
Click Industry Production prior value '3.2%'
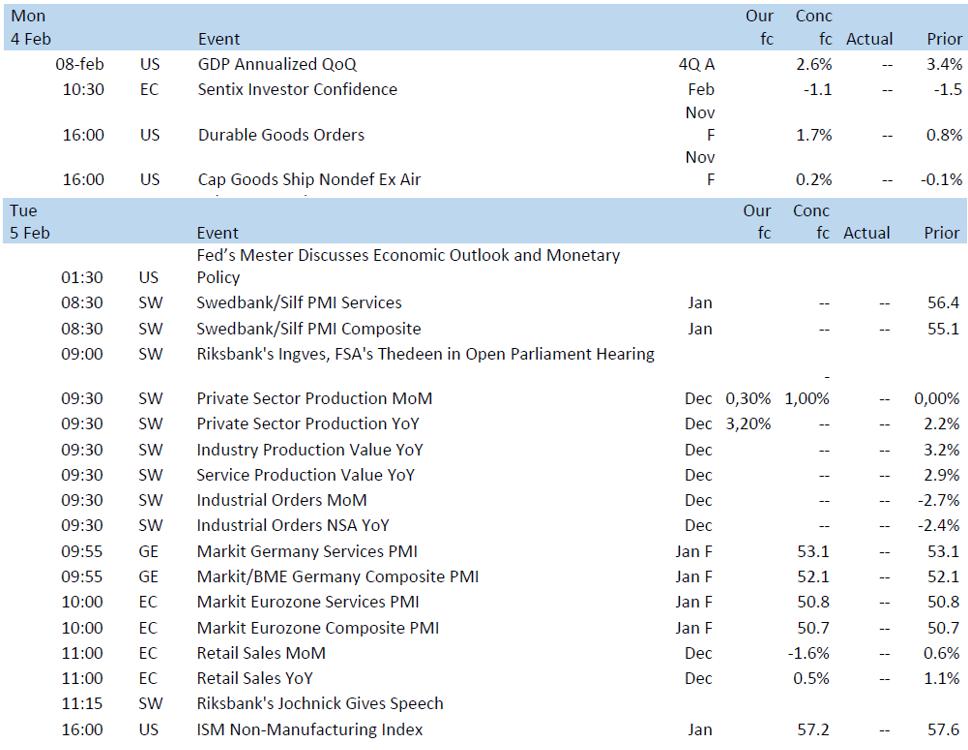click(942, 450)
